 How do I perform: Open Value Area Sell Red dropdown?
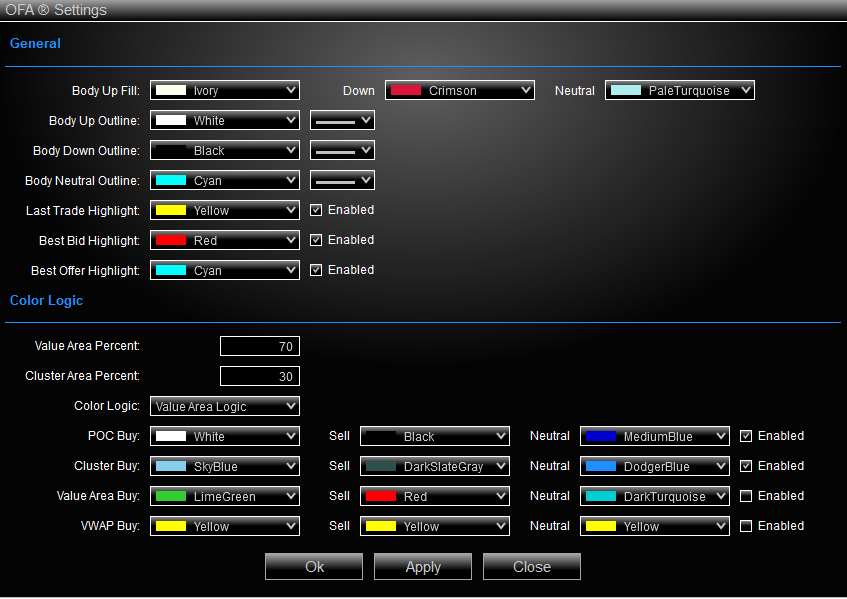(x=435, y=496)
